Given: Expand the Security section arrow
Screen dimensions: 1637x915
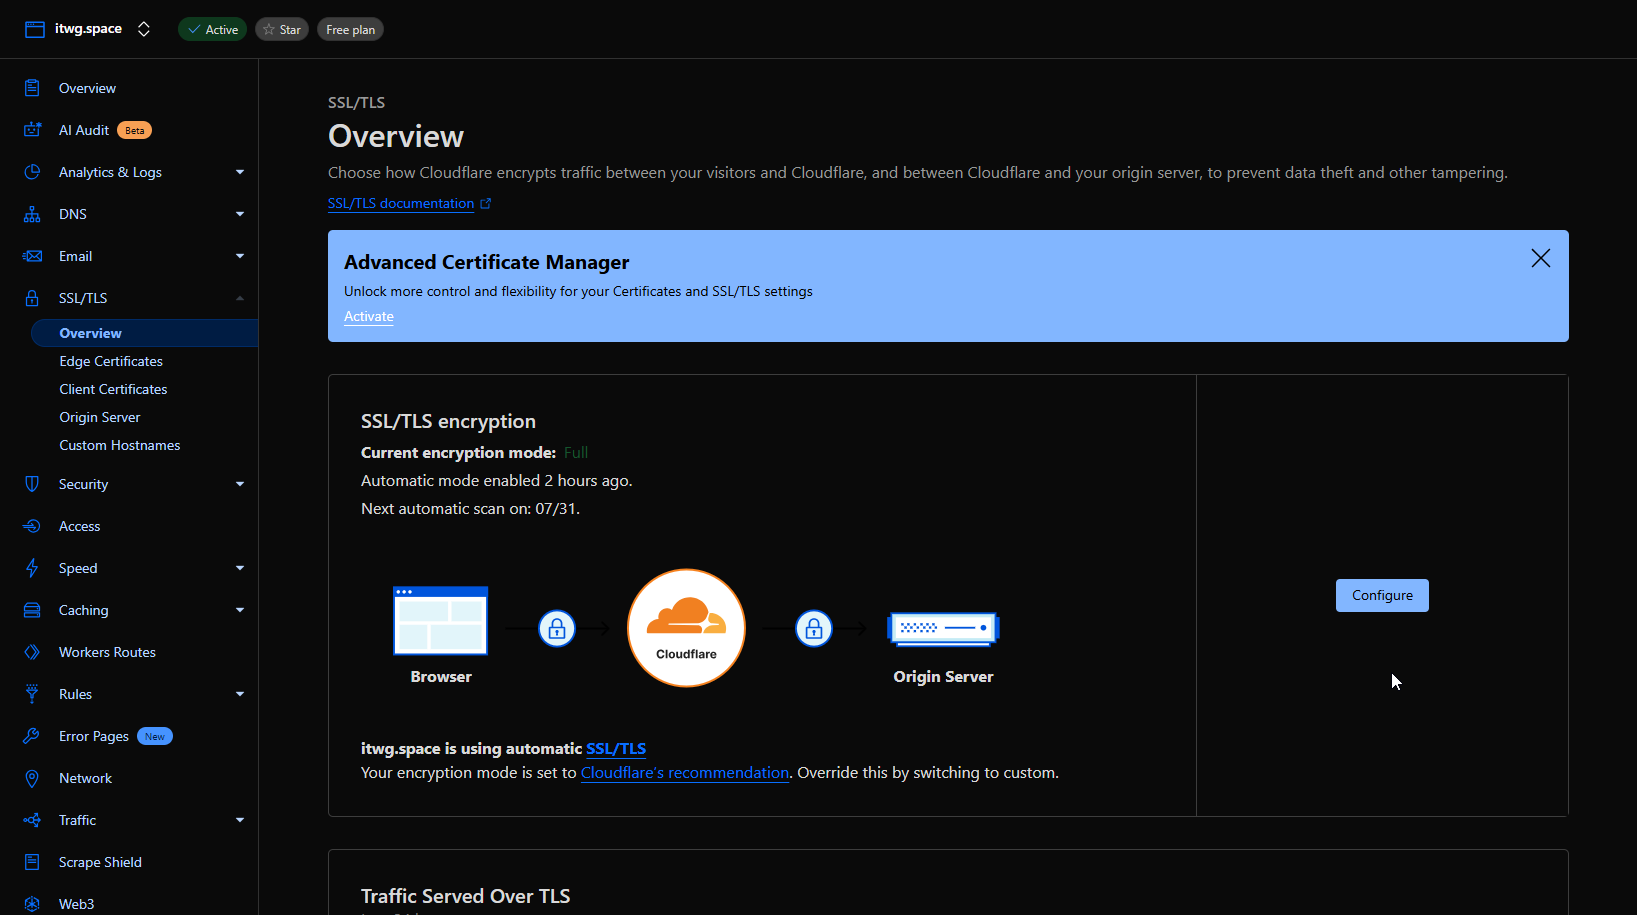Looking at the screenshot, I should pos(240,484).
